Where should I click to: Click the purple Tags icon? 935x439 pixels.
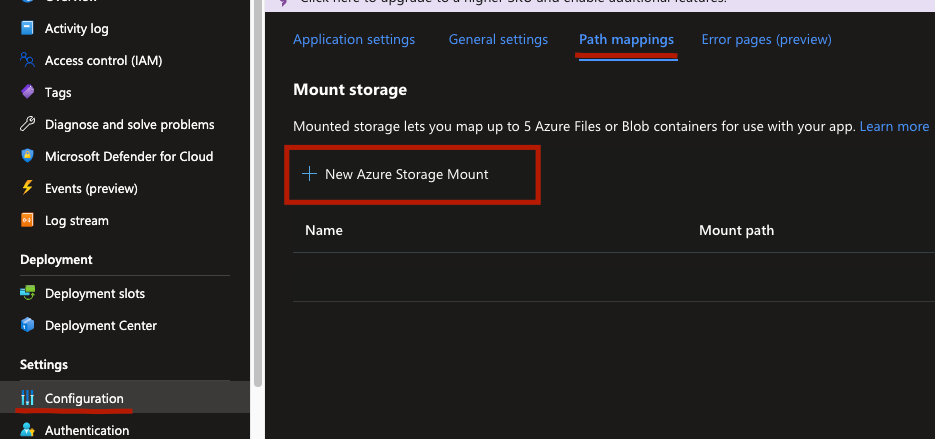(x=27, y=92)
